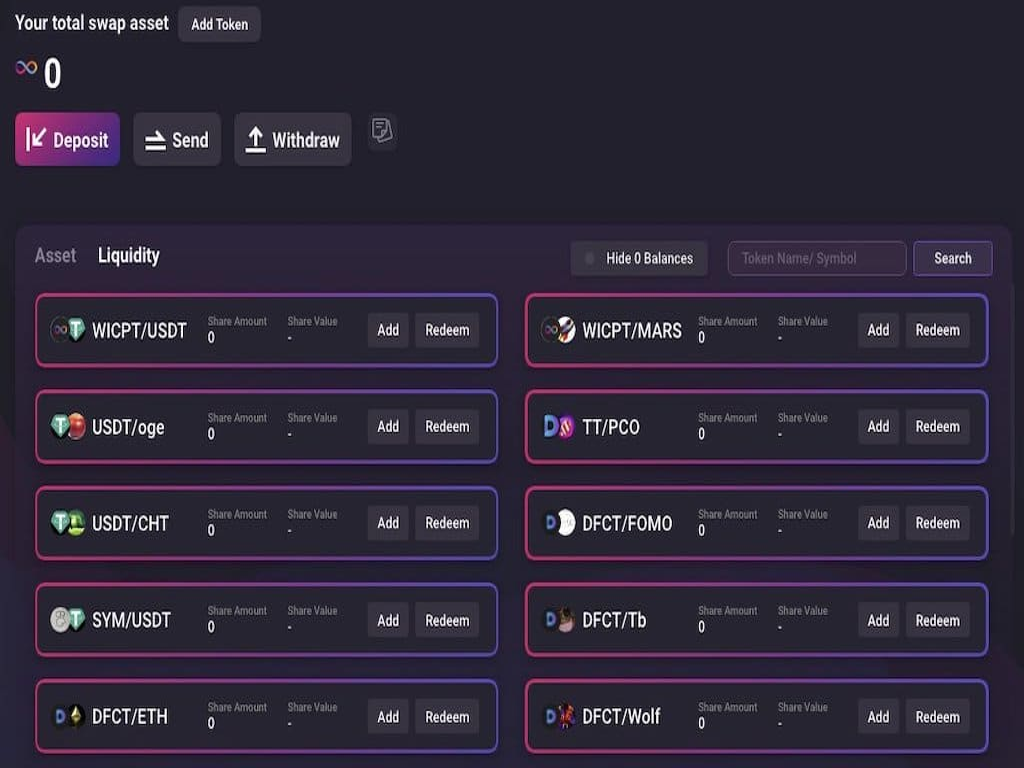This screenshot has height=768, width=1024.
Task: Click the Add Token button
Action: [x=219, y=24]
